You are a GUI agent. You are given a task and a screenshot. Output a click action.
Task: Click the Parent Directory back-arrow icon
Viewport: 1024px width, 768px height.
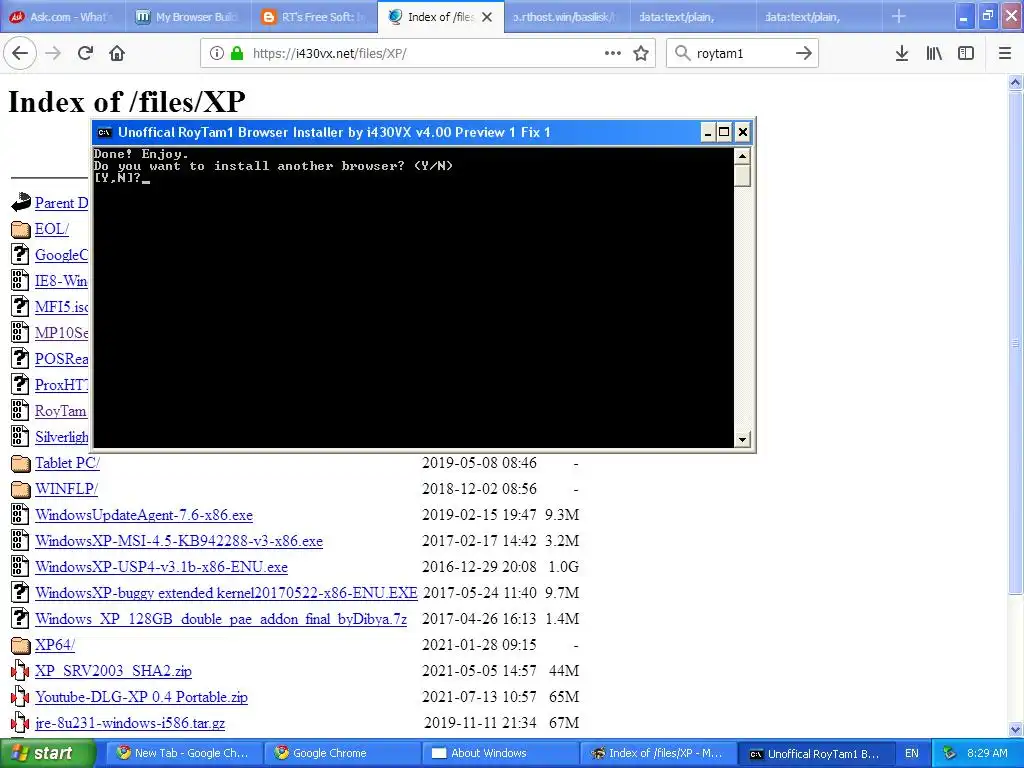click(x=21, y=202)
